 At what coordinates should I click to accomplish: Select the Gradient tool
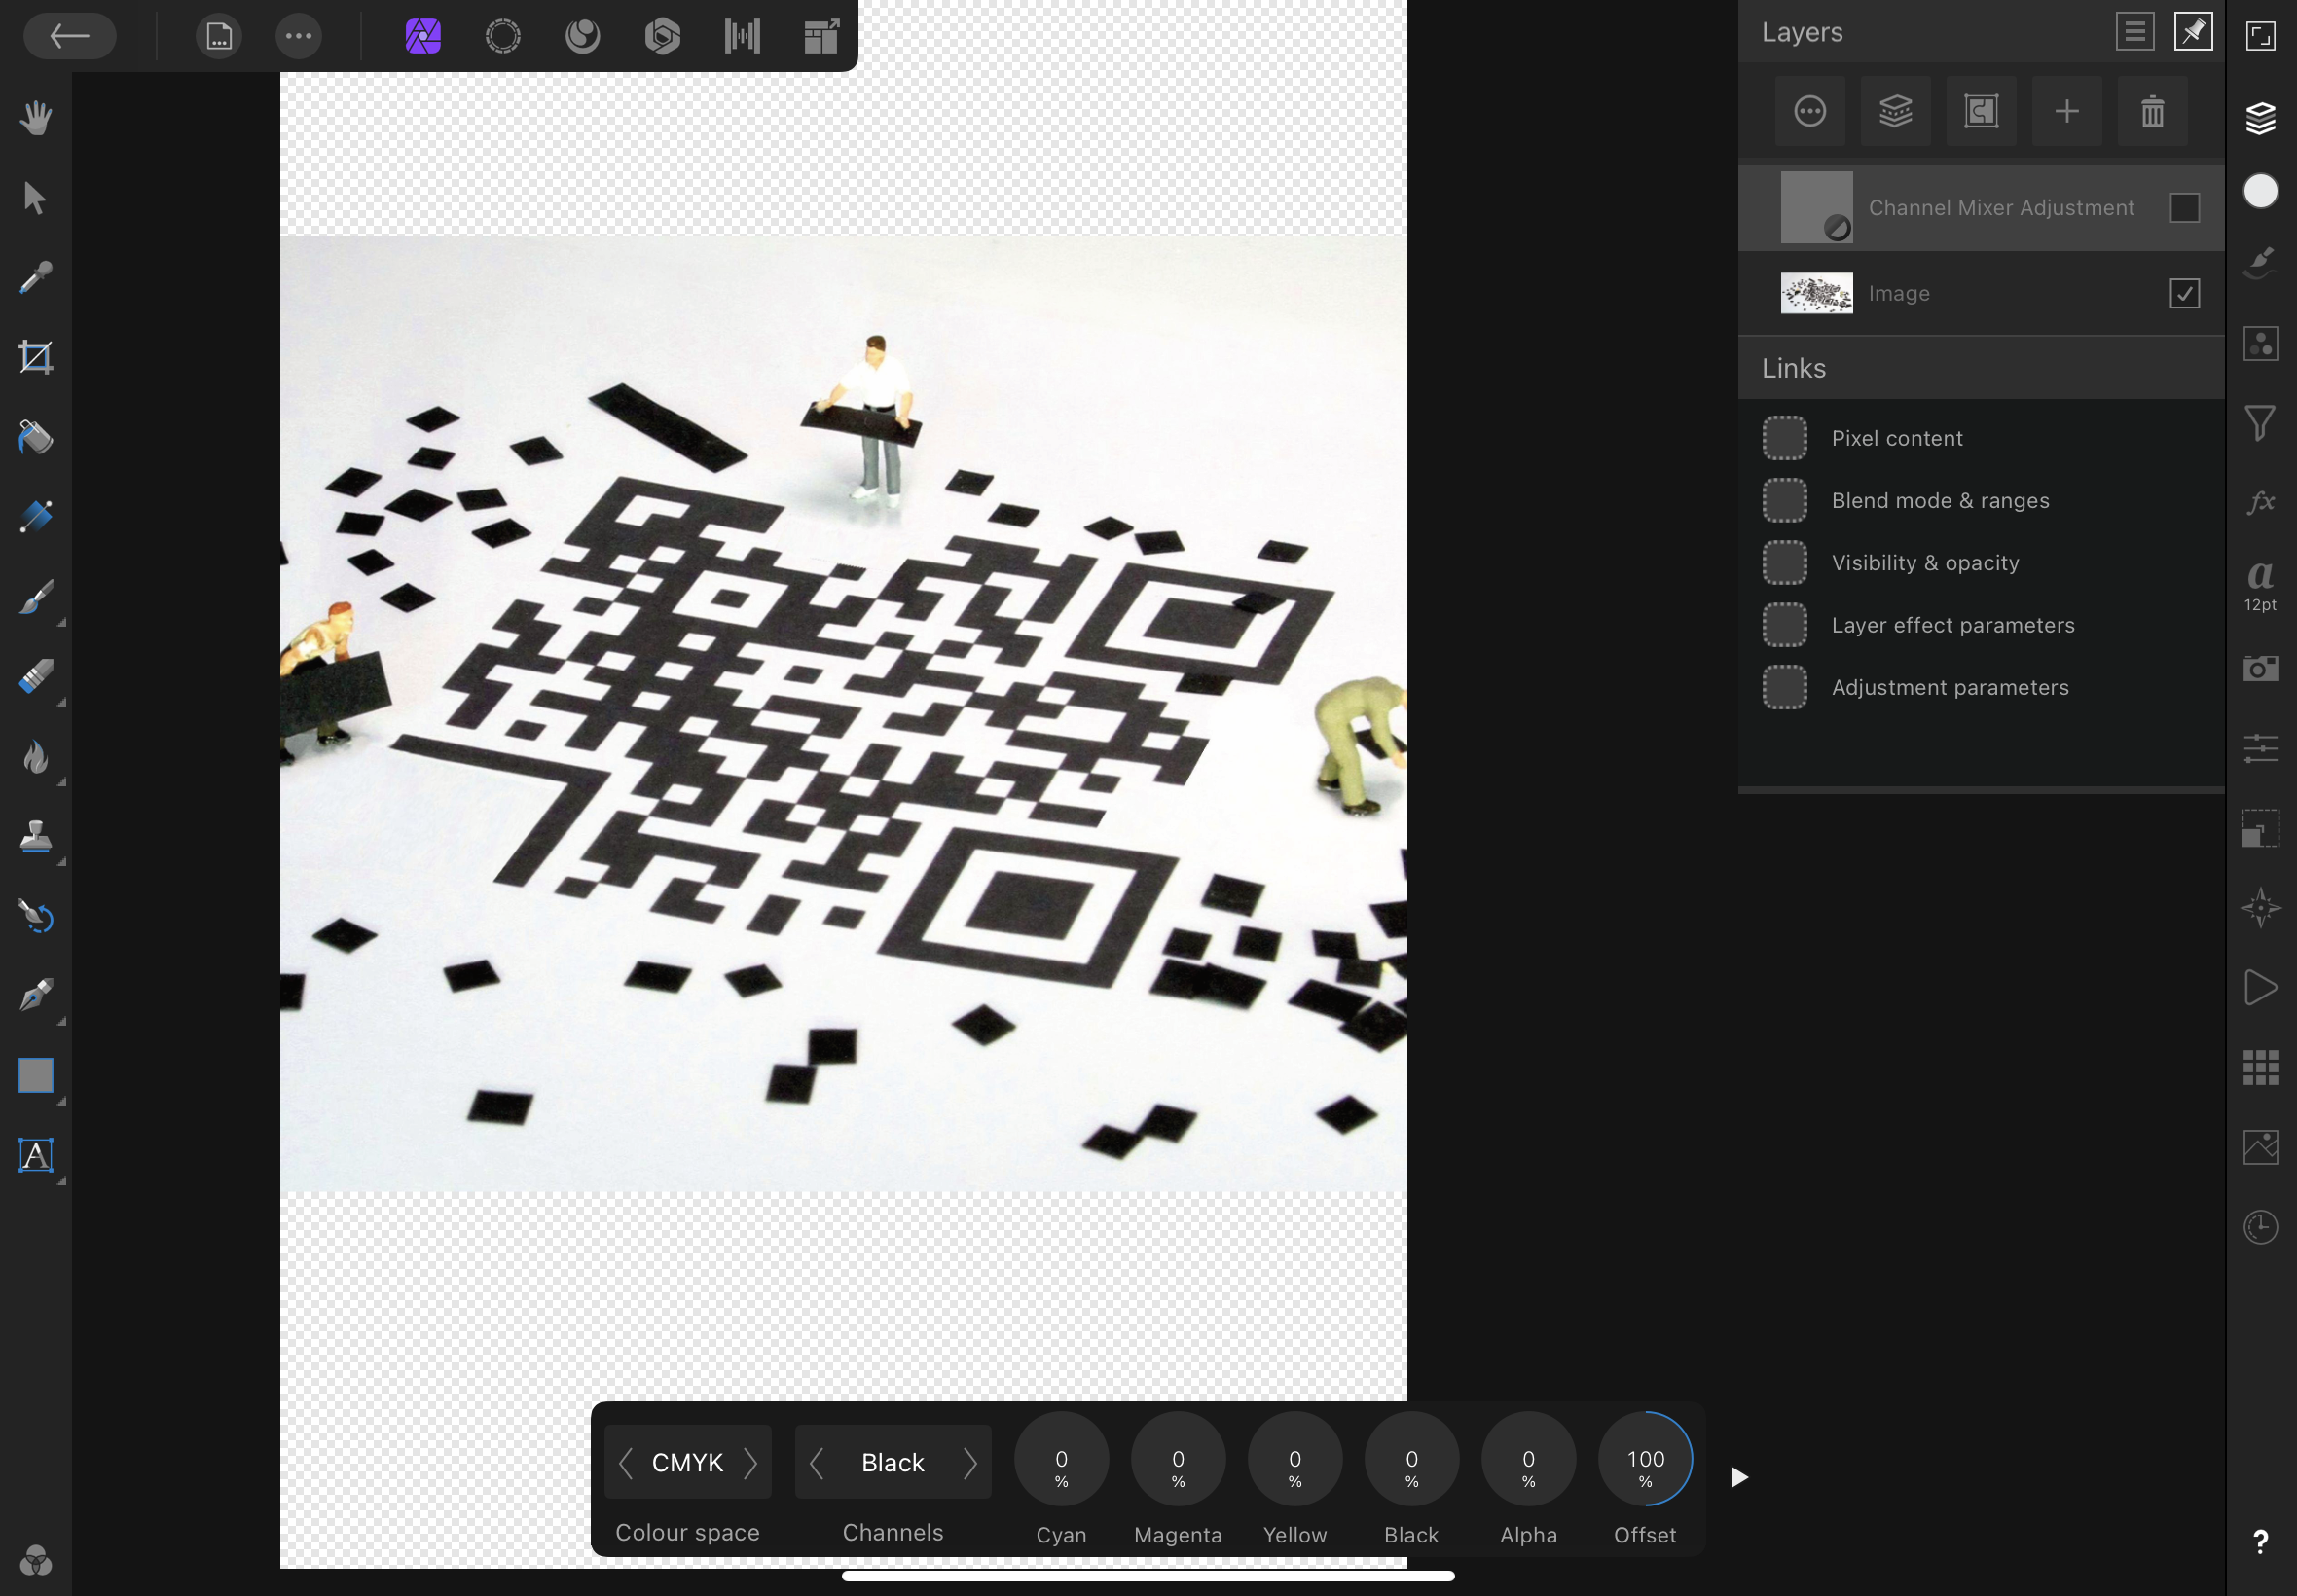(36, 517)
